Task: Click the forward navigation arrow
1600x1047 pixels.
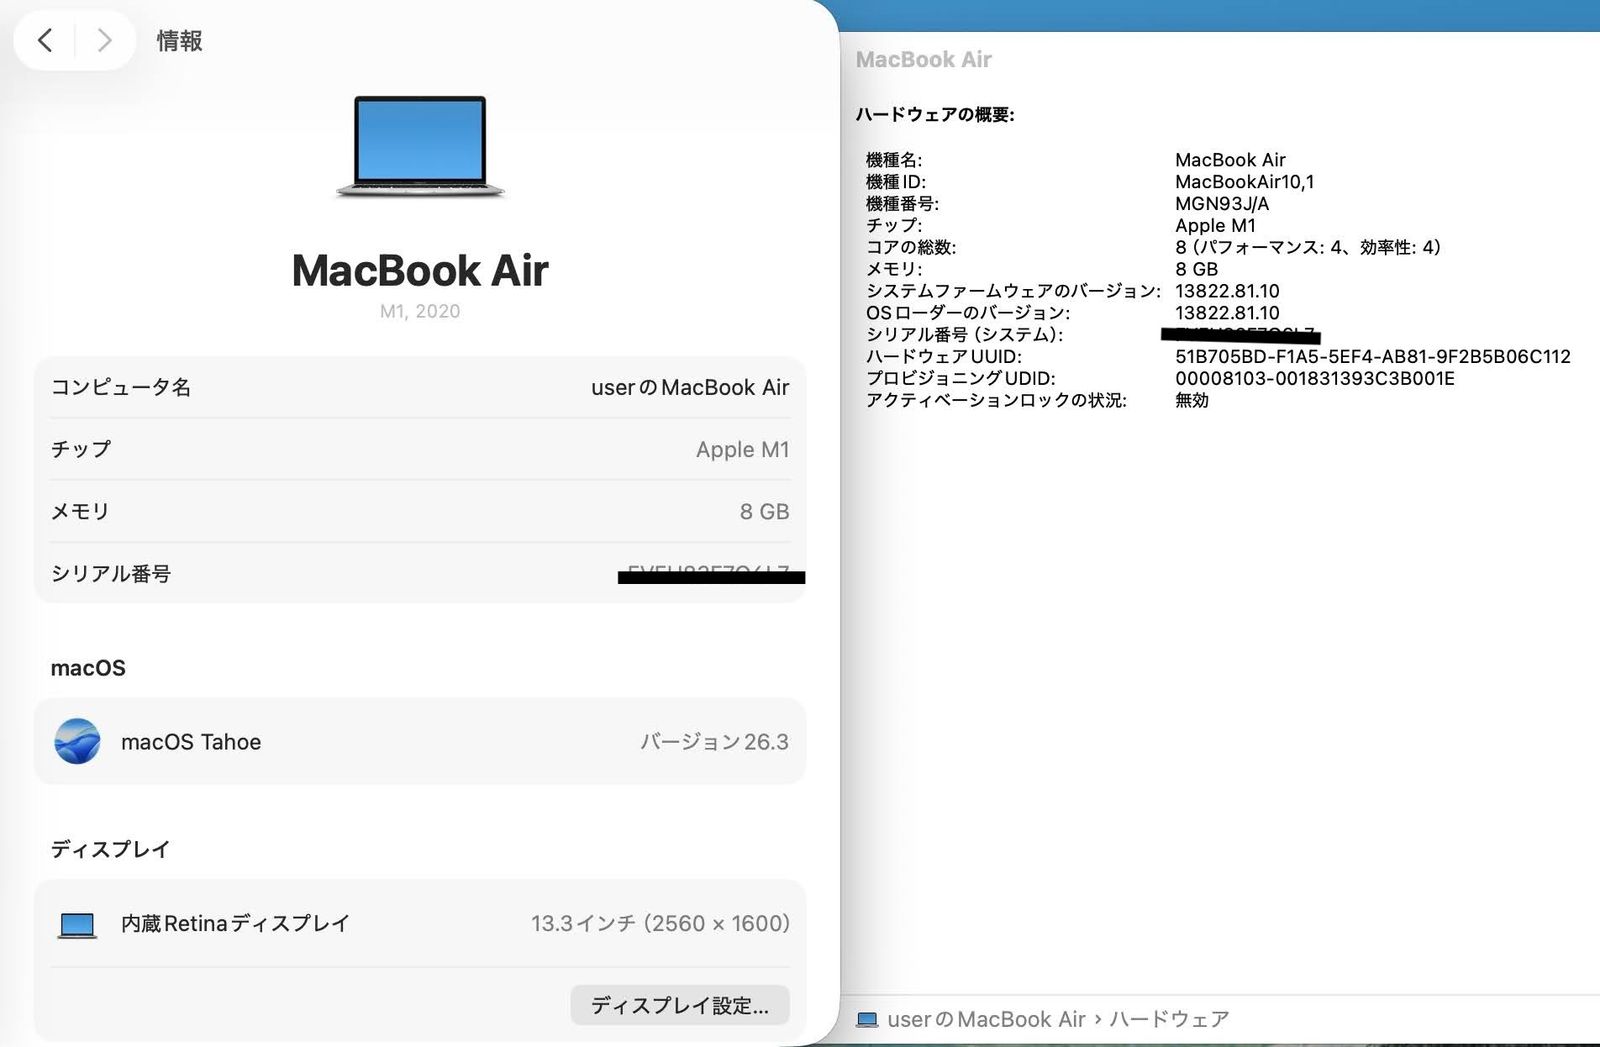Action: pos(104,40)
